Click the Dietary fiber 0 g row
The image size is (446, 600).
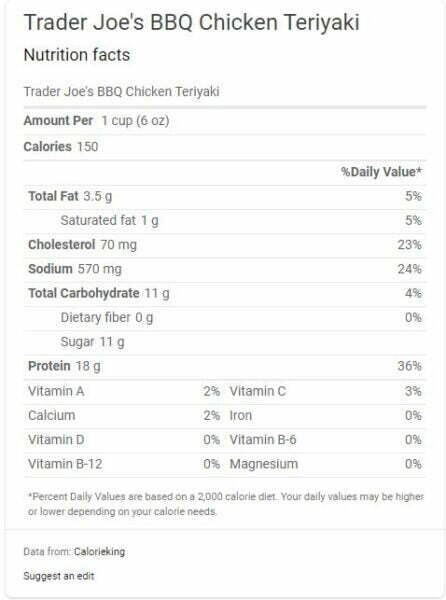click(225, 318)
